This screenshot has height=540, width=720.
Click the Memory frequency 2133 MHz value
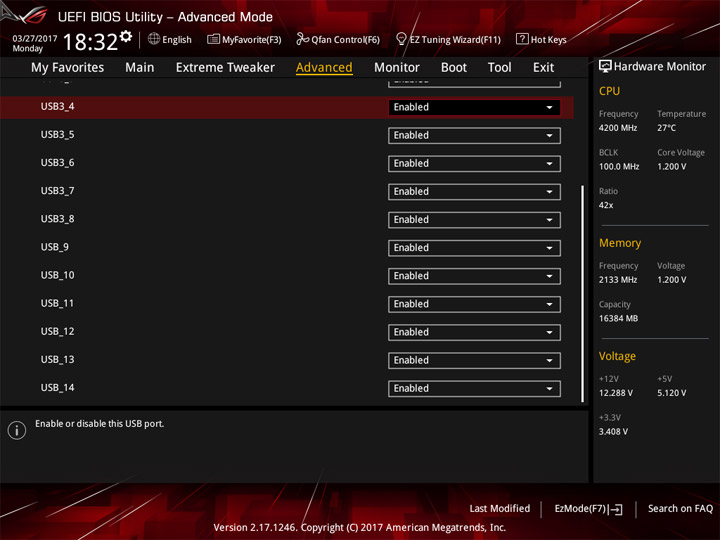(618, 280)
